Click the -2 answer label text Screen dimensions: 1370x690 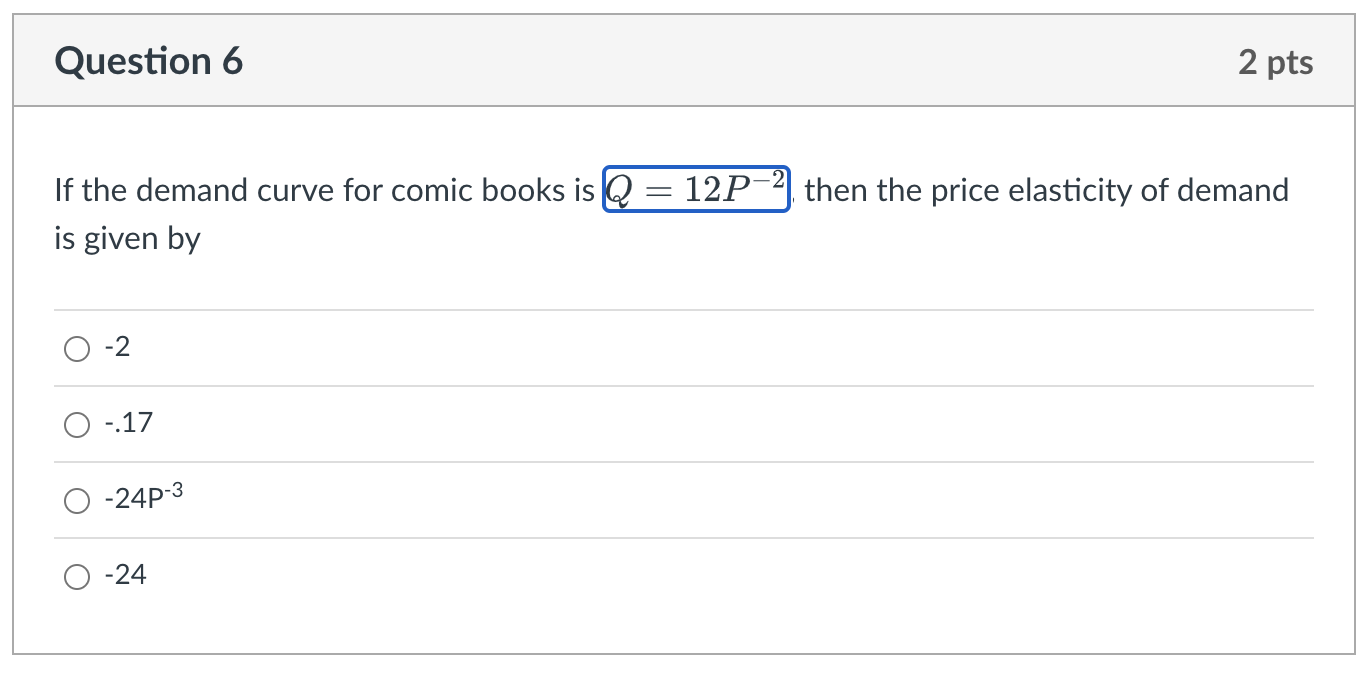click(x=113, y=346)
